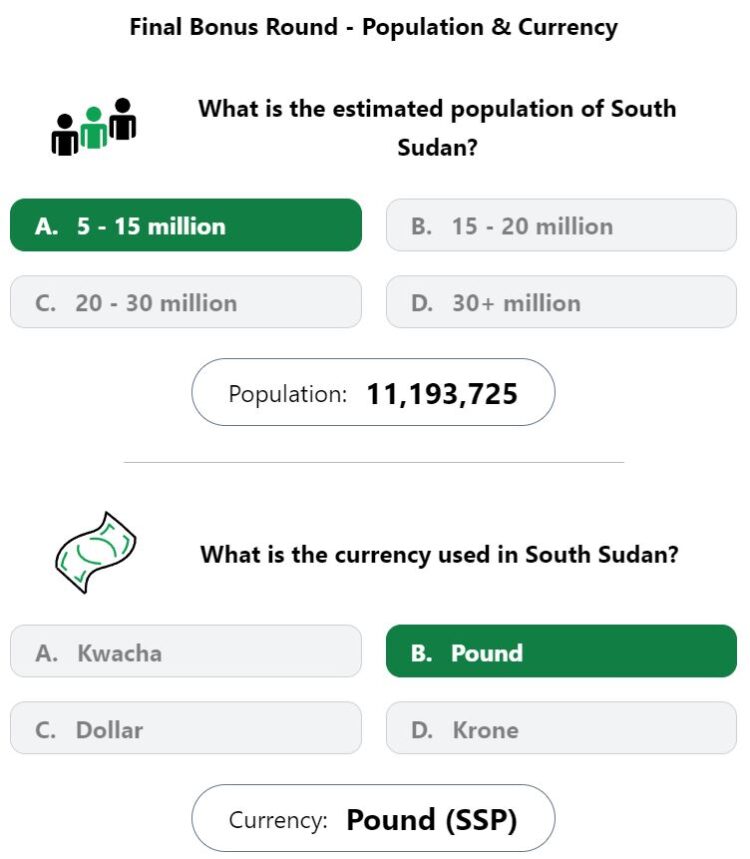Click the green banknote currency icon
This screenshot has width=750, height=859.
(x=96, y=552)
